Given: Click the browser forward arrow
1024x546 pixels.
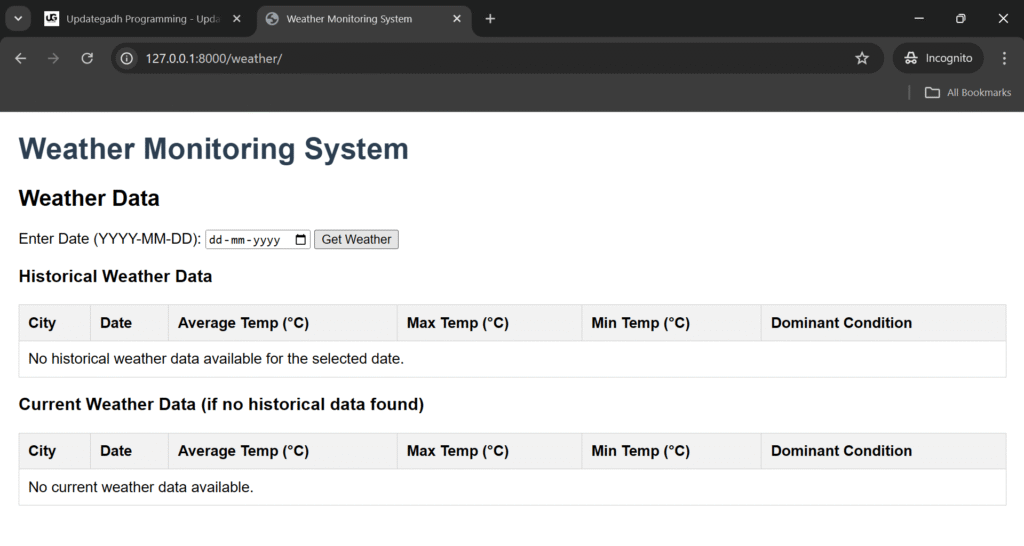Looking at the screenshot, I should click(54, 59).
